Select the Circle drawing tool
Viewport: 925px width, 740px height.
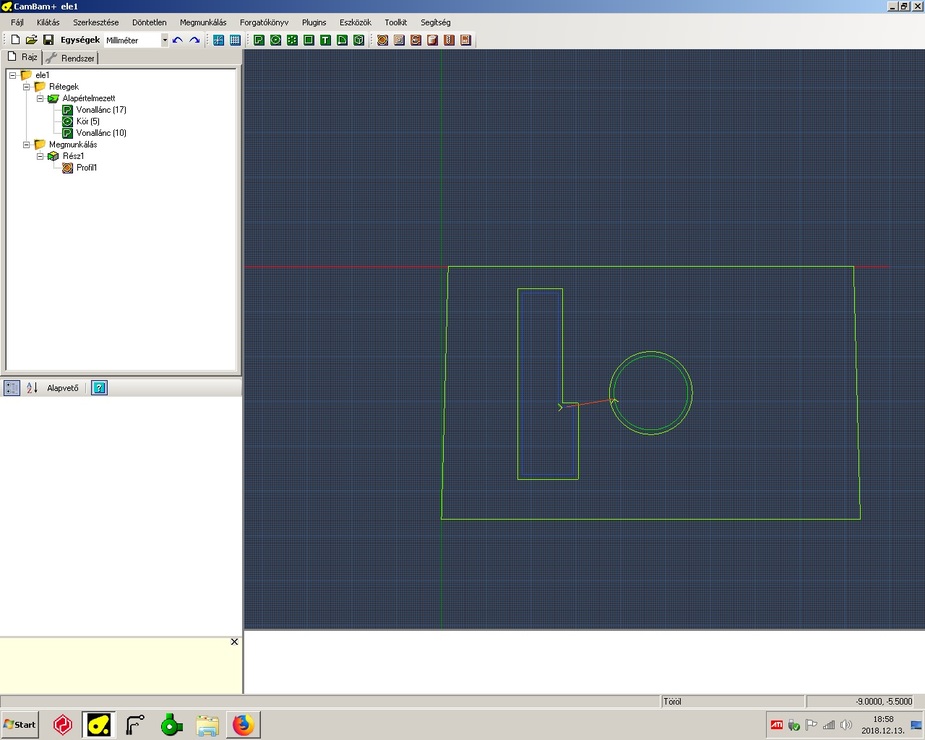tap(275, 40)
